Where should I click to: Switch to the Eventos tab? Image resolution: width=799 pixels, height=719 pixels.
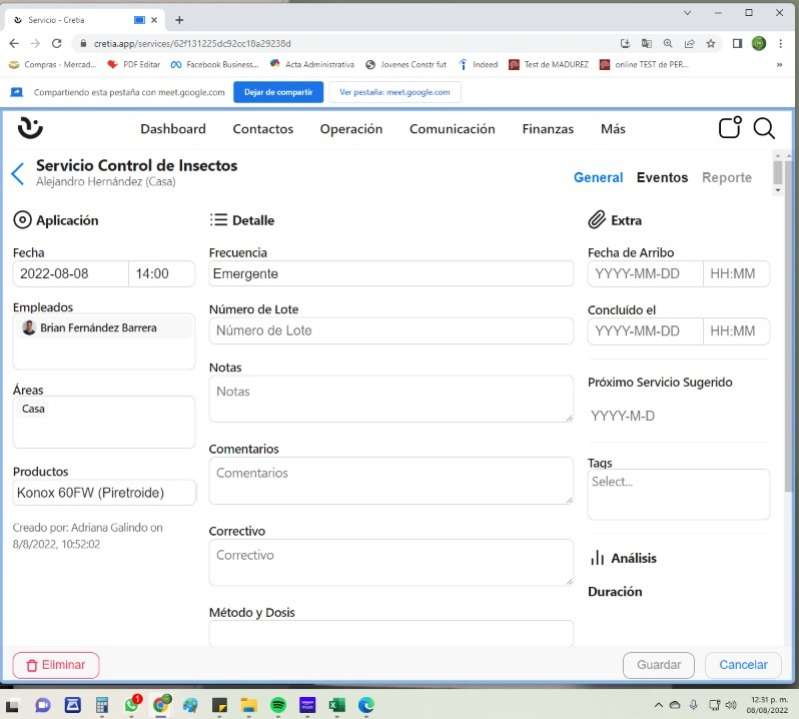click(662, 178)
